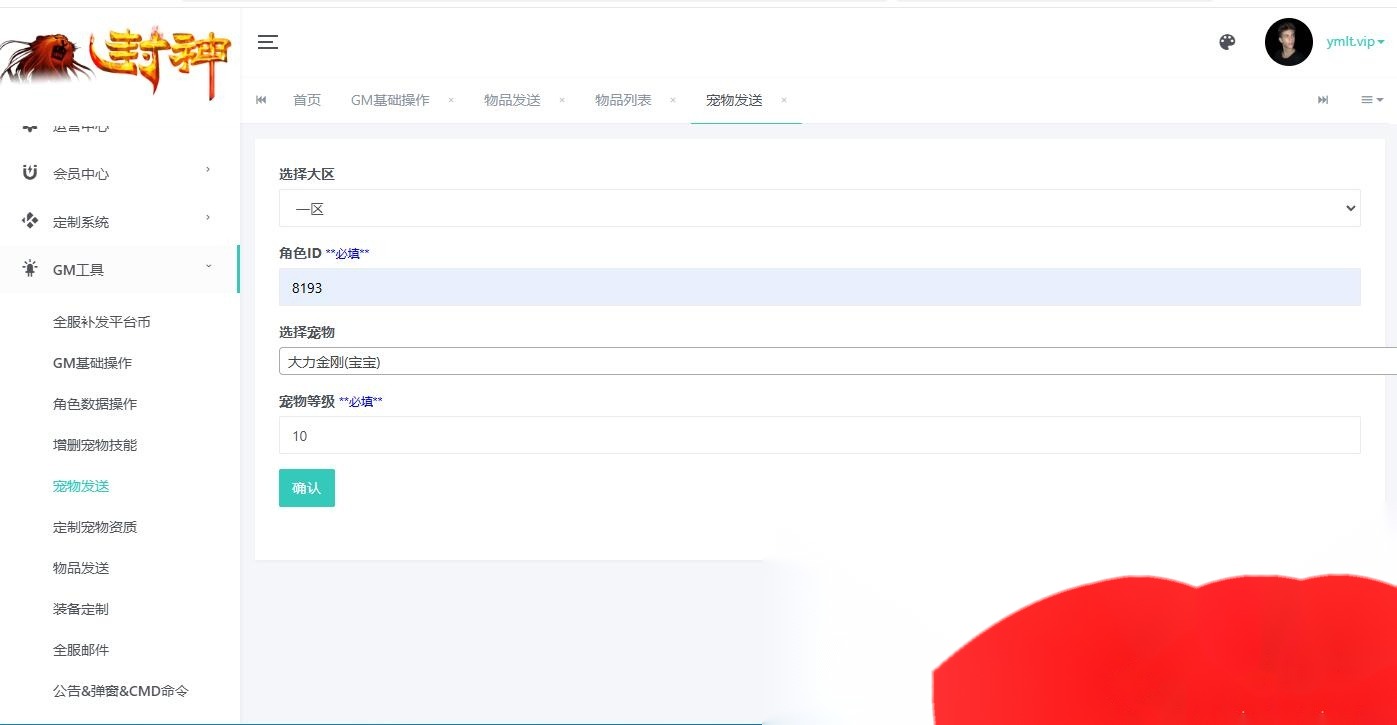This screenshot has width=1397, height=725.
Task: Open 物品发送 in sidebar menu
Action: 81,568
